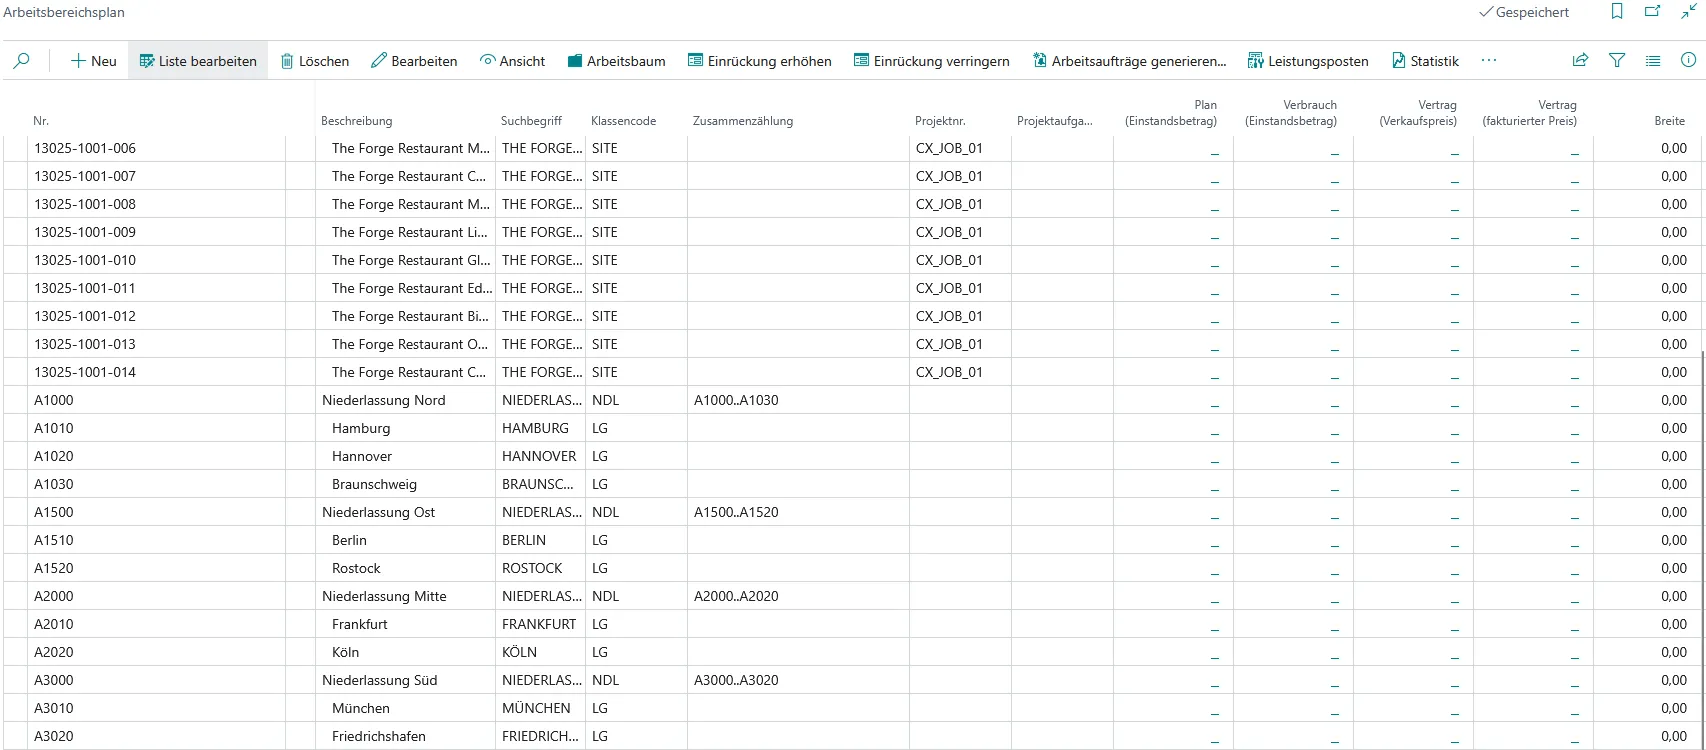The width and height of the screenshot is (1706, 750).
Task: Open Arbeitsaufträge generieren action
Action: (x=1129, y=61)
